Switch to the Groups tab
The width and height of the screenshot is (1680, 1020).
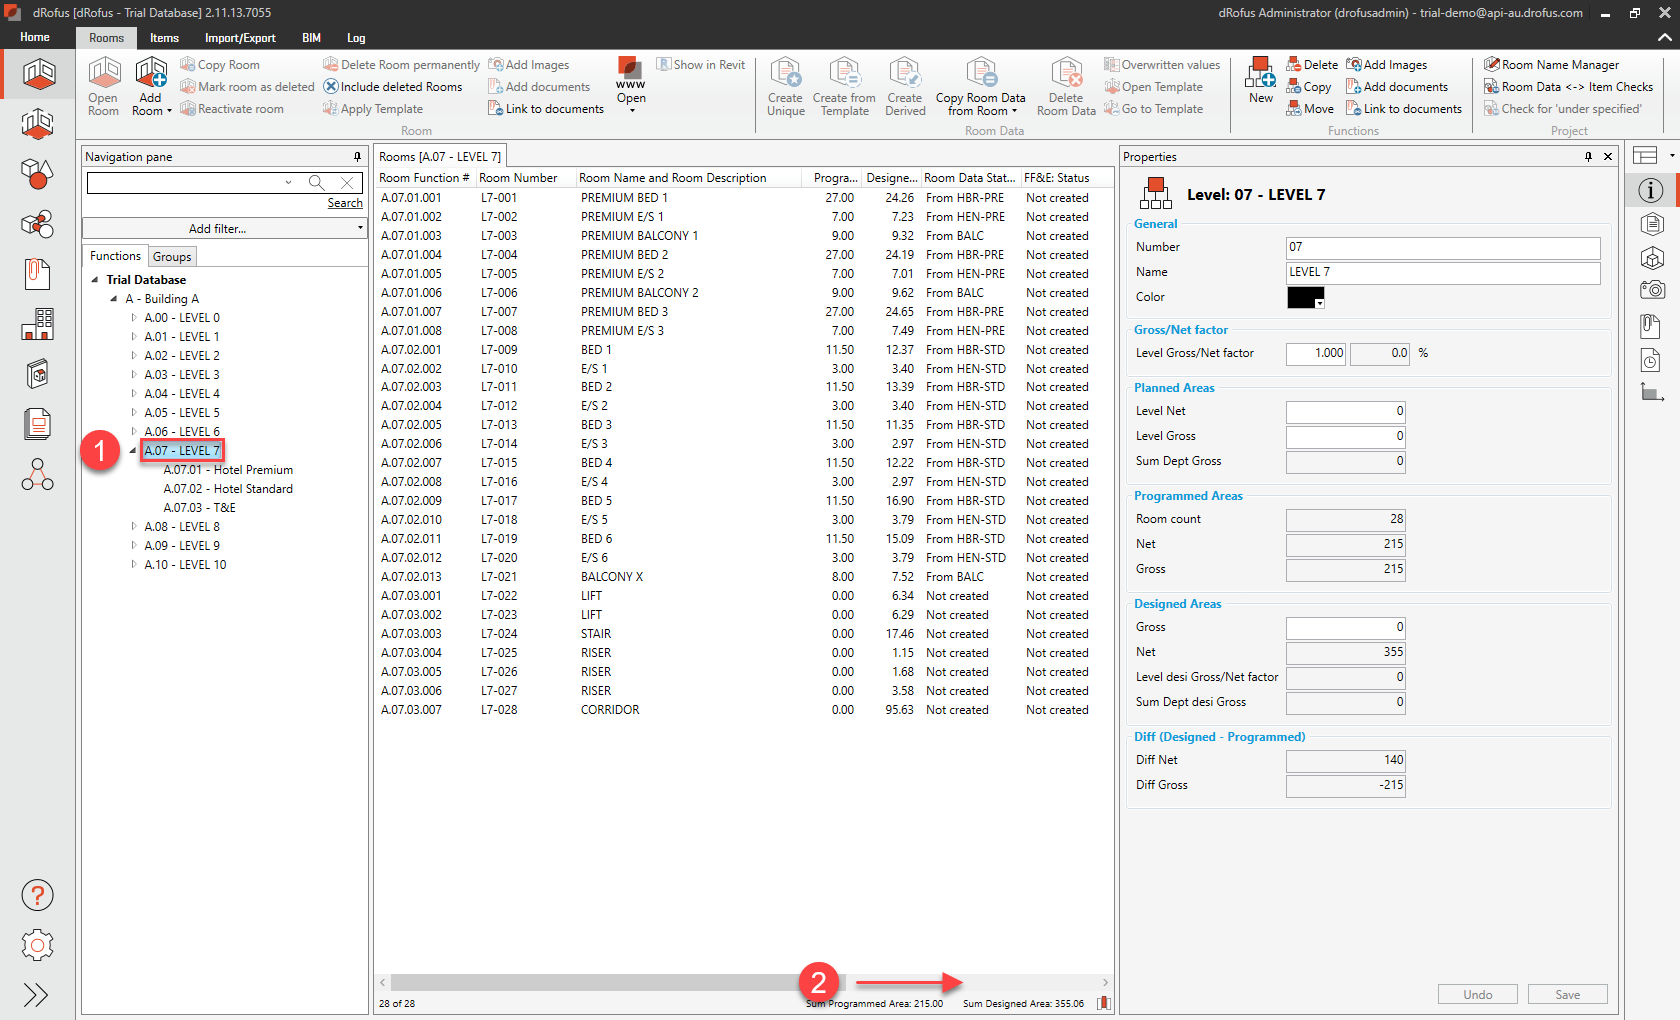(x=172, y=257)
